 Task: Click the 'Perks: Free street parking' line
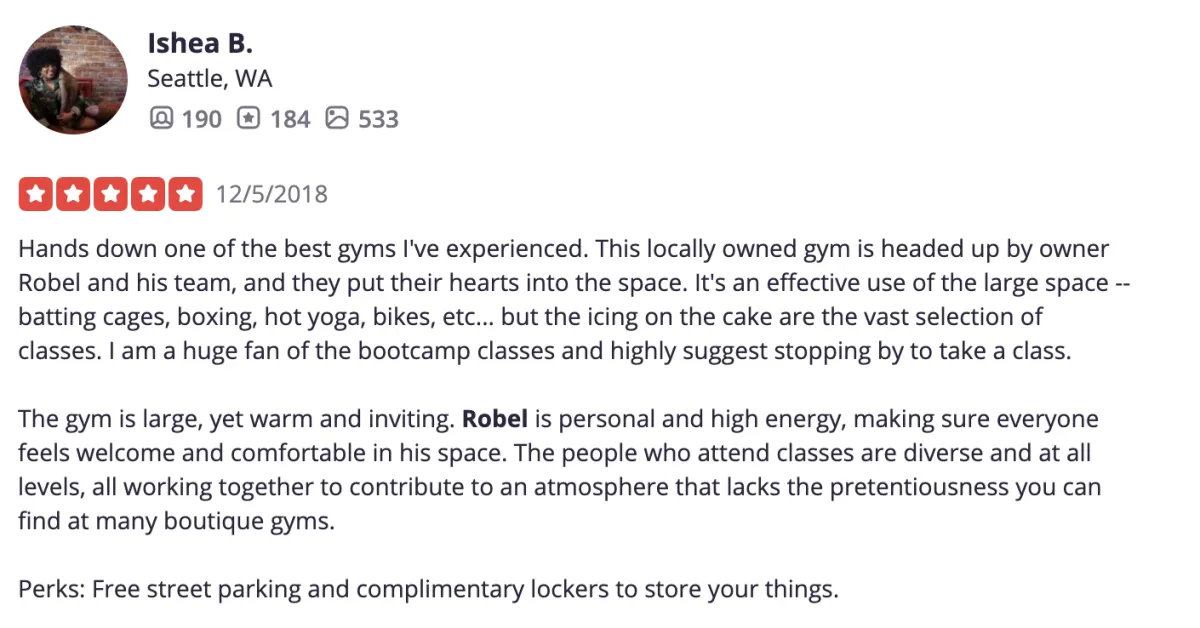point(428,589)
